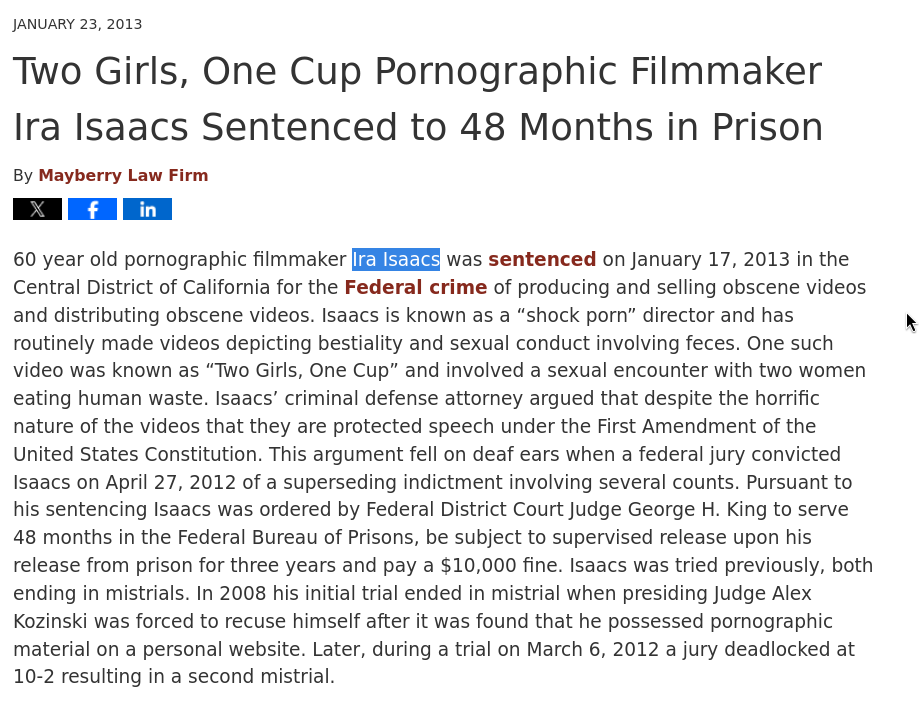Click the January 23, 2013 date
The height and width of the screenshot is (704, 919).
pyautogui.click(x=77, y=24)
